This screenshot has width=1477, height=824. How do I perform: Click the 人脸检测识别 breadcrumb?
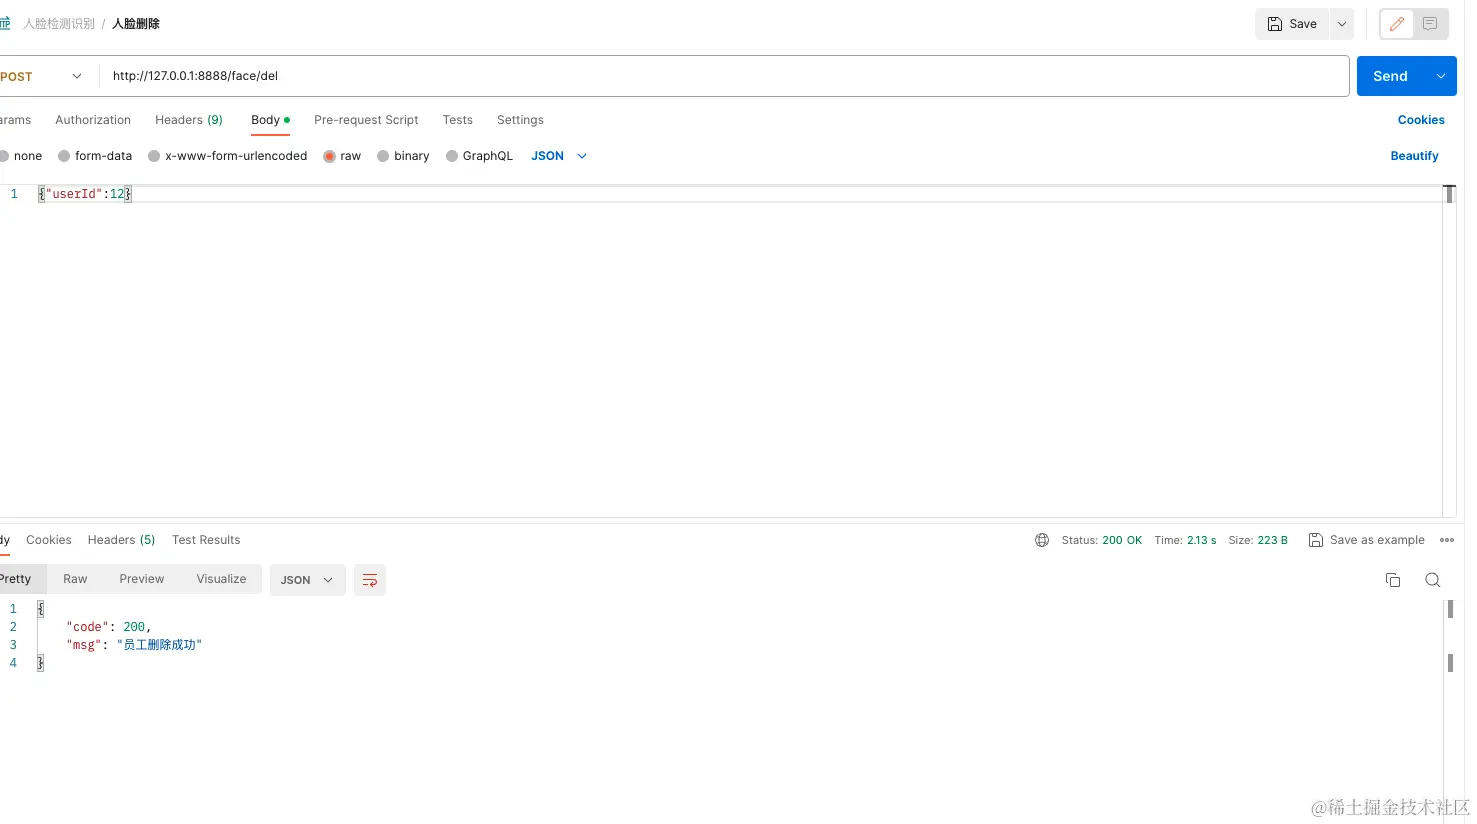(x=59, y=24)
